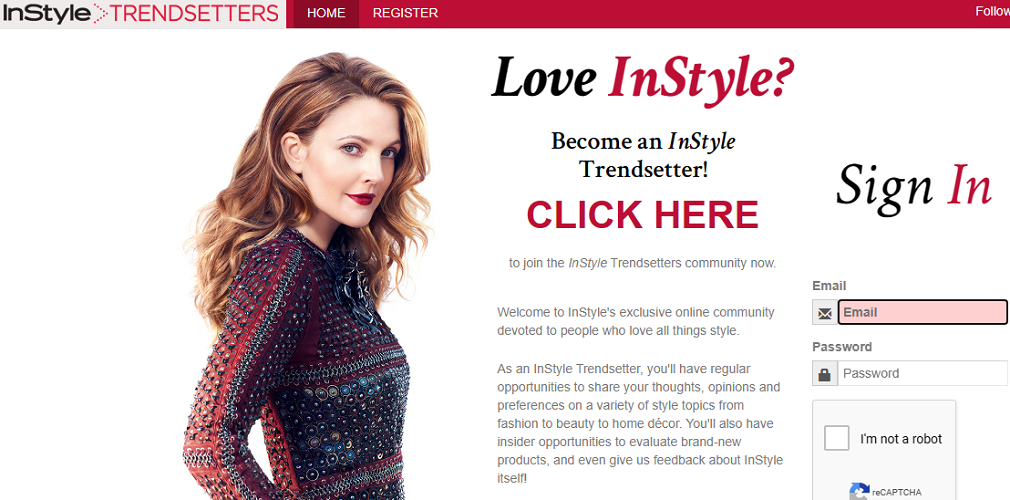This screenshot has height=500, width=1010.
Task: Click the photo of the woman
Action: pos(309,276)
